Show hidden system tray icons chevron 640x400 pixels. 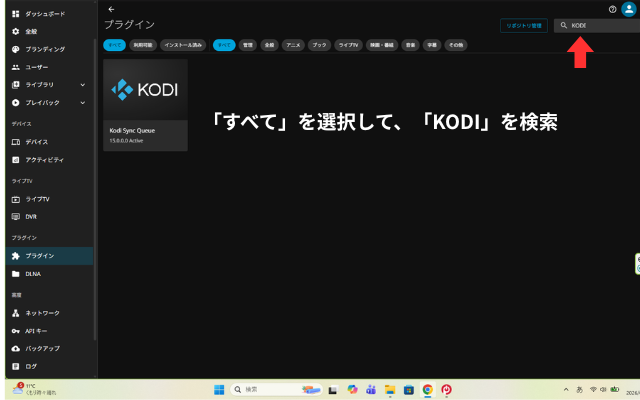567,389
